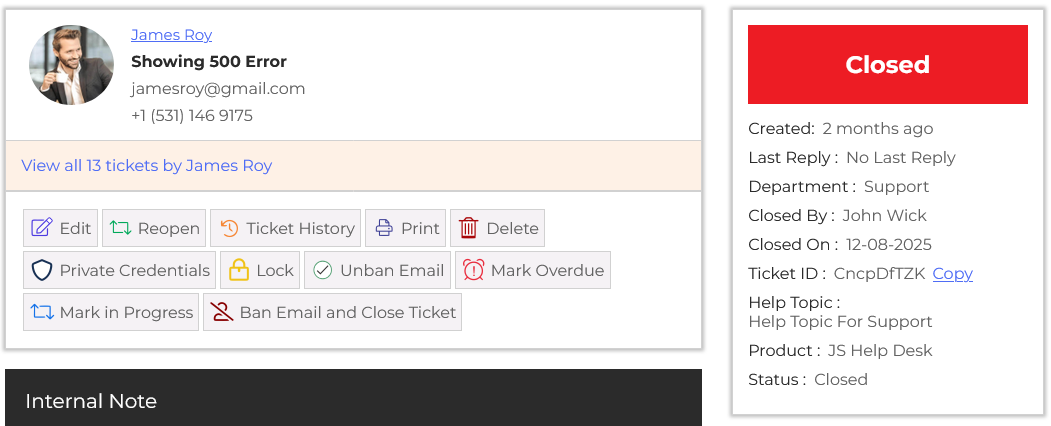Open James Roy profile link

pyautogui.click(x=171, y=35)
